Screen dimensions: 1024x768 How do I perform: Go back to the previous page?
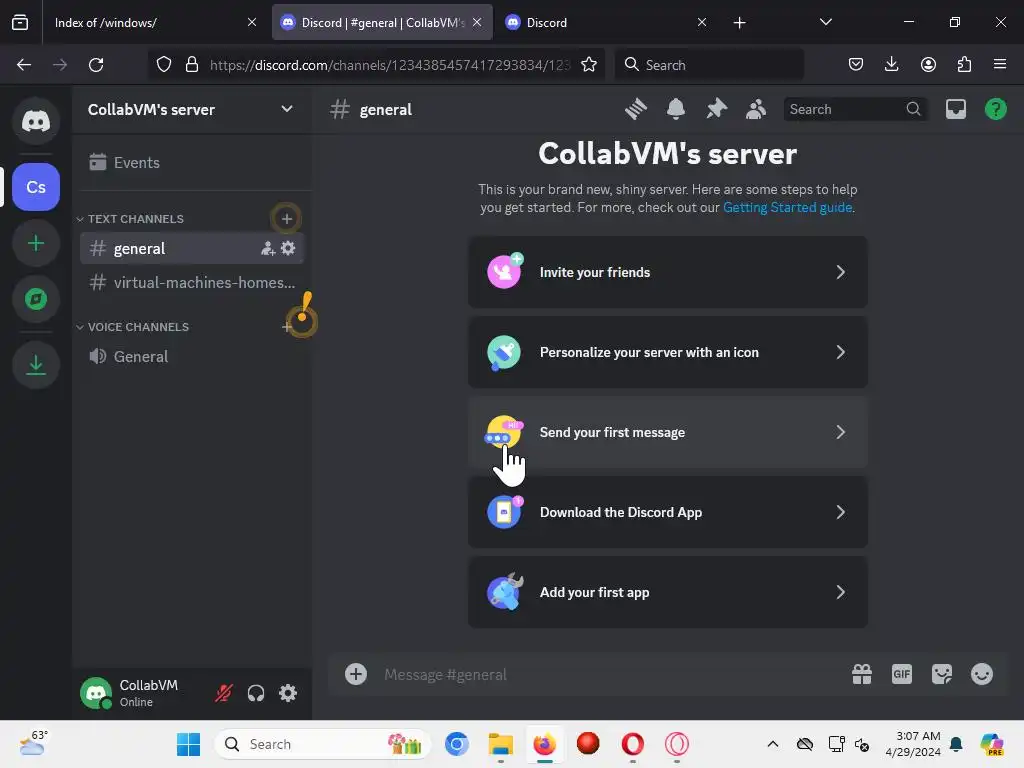[24, 65]
